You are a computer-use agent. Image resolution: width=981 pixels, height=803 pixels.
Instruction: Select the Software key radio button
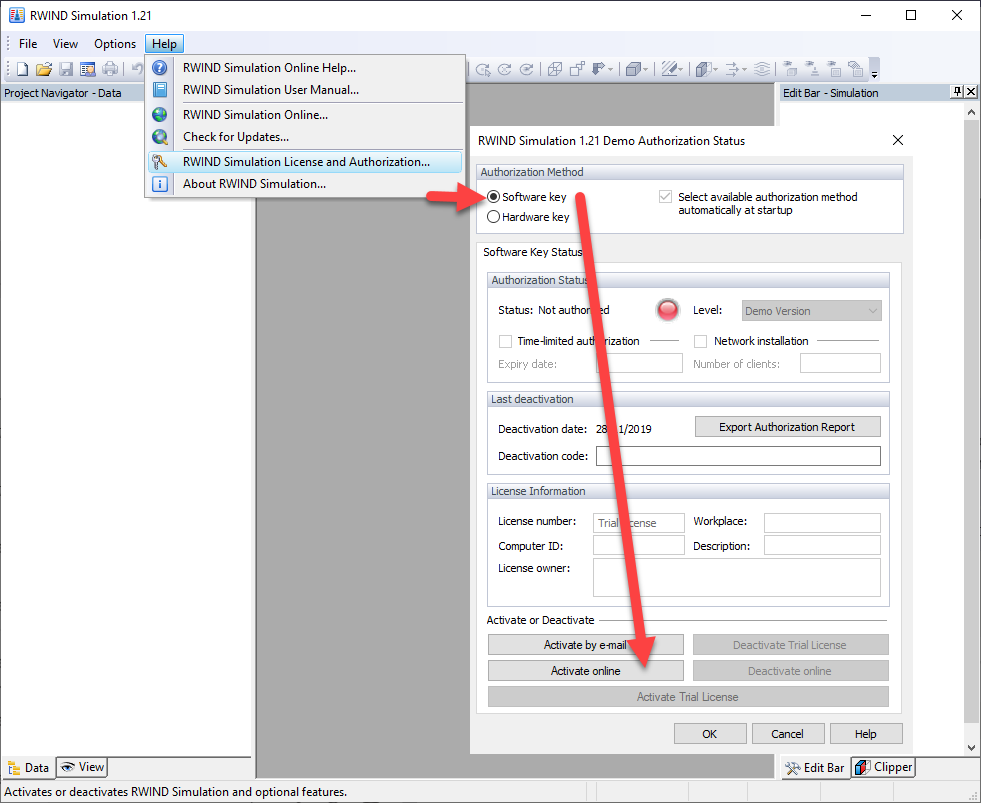(493, 197)
